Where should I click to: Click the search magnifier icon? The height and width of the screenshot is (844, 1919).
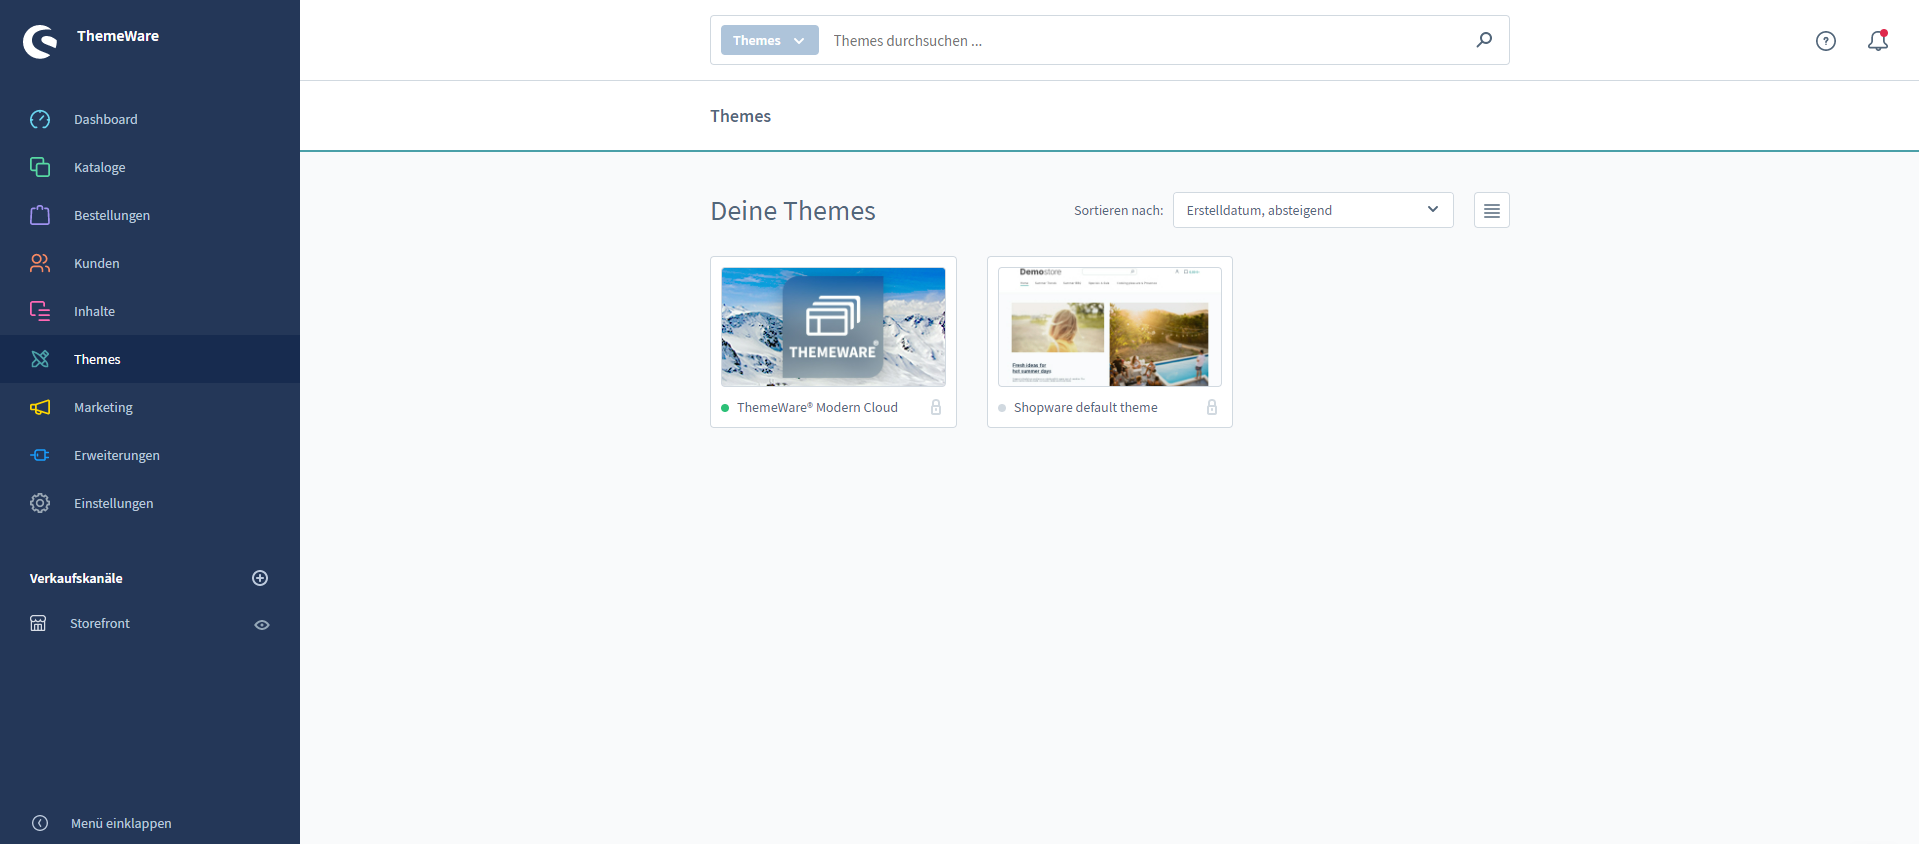pos(1484,40)
